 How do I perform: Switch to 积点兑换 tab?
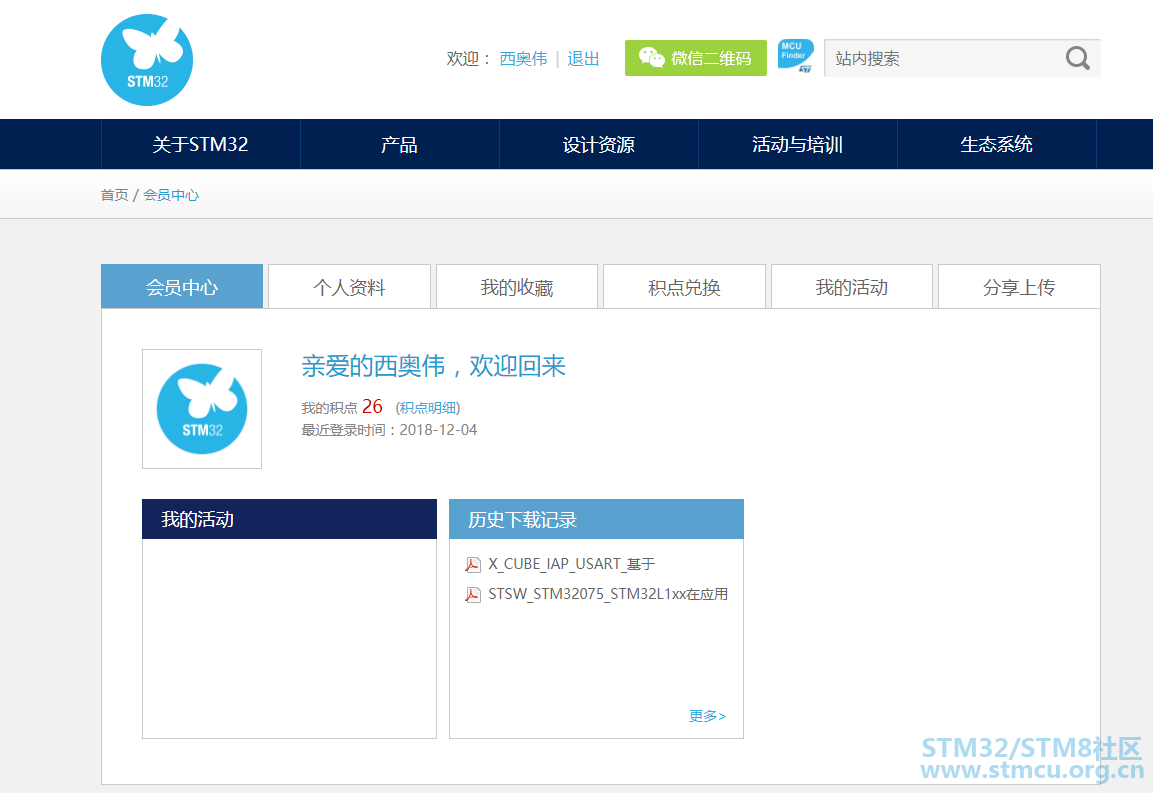(685, 287)
